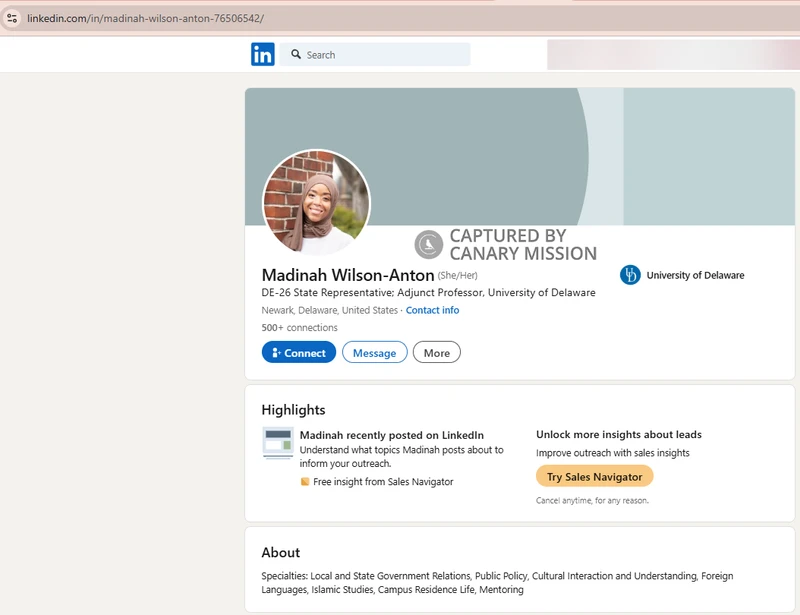Screen dimensions: 800x615
Task: Click 'Unlock more insights about leads' heading
Action: pyautogui.click(x=619, y=434)
